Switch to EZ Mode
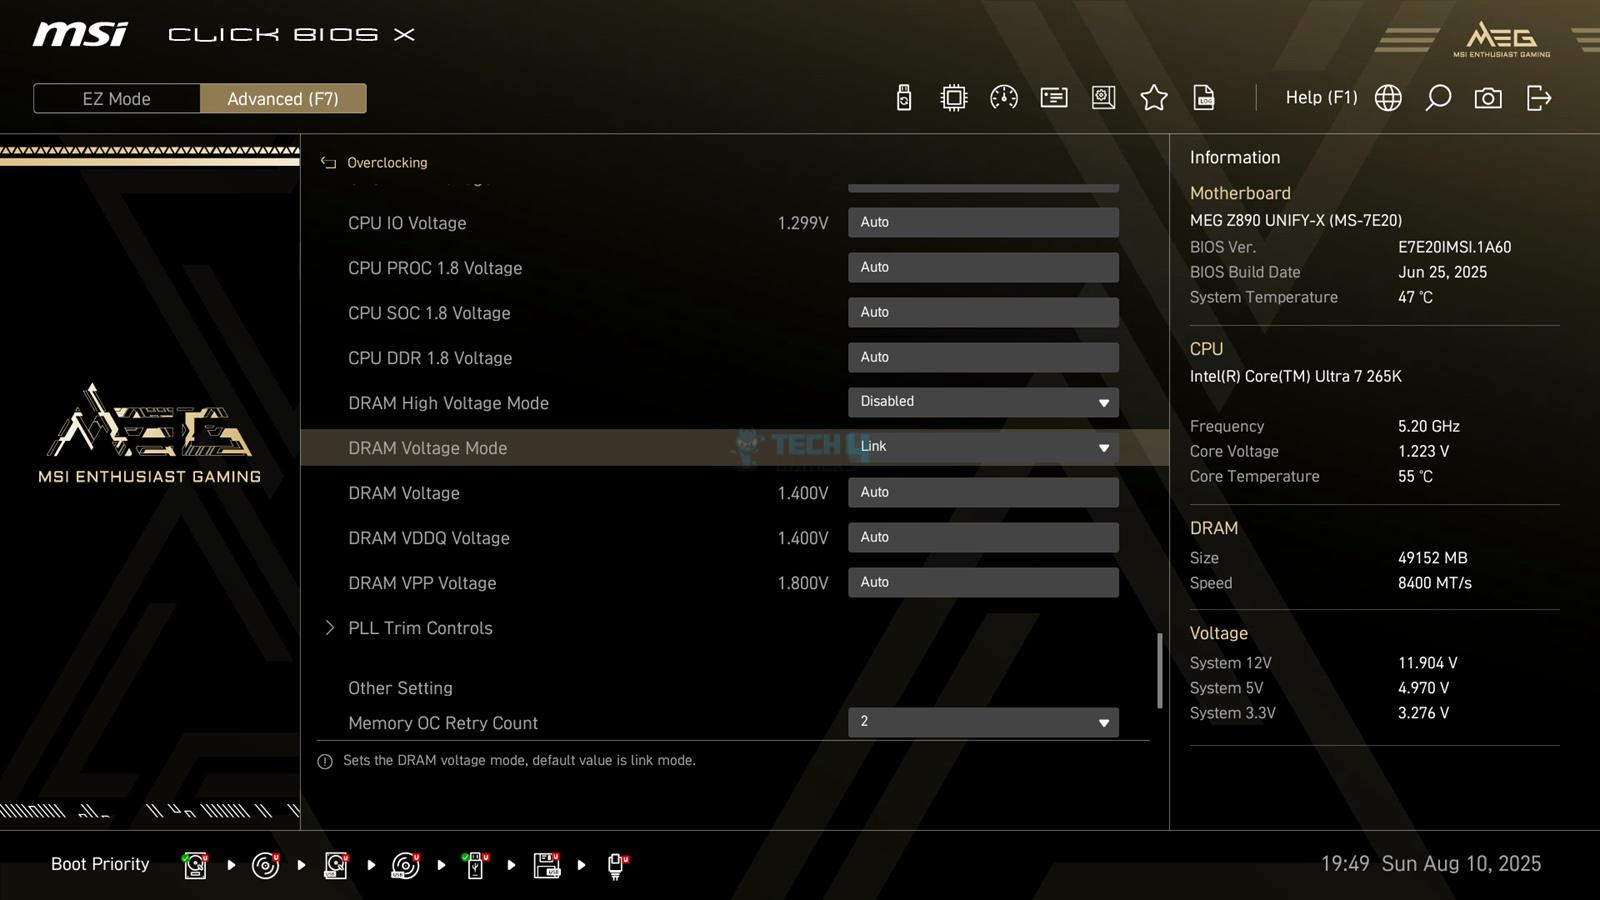1600x900 pixels. click(117, 99)
